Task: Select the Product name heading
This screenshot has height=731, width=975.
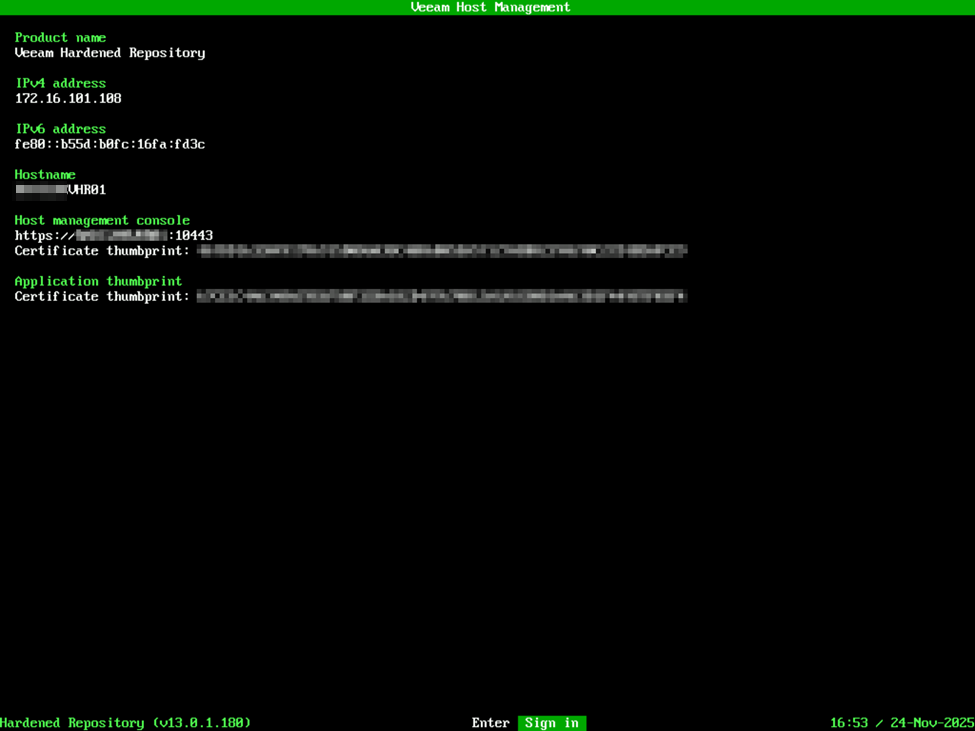Action: point(60,38)
